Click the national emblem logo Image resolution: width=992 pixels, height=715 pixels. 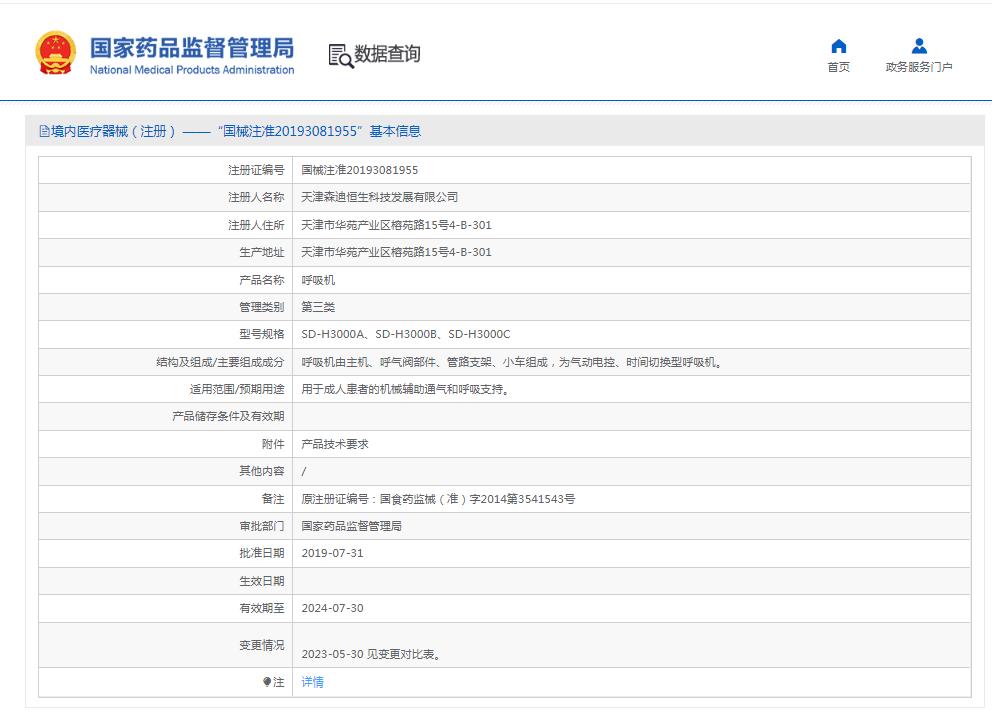pyautogui.click(x=55, y=54)
